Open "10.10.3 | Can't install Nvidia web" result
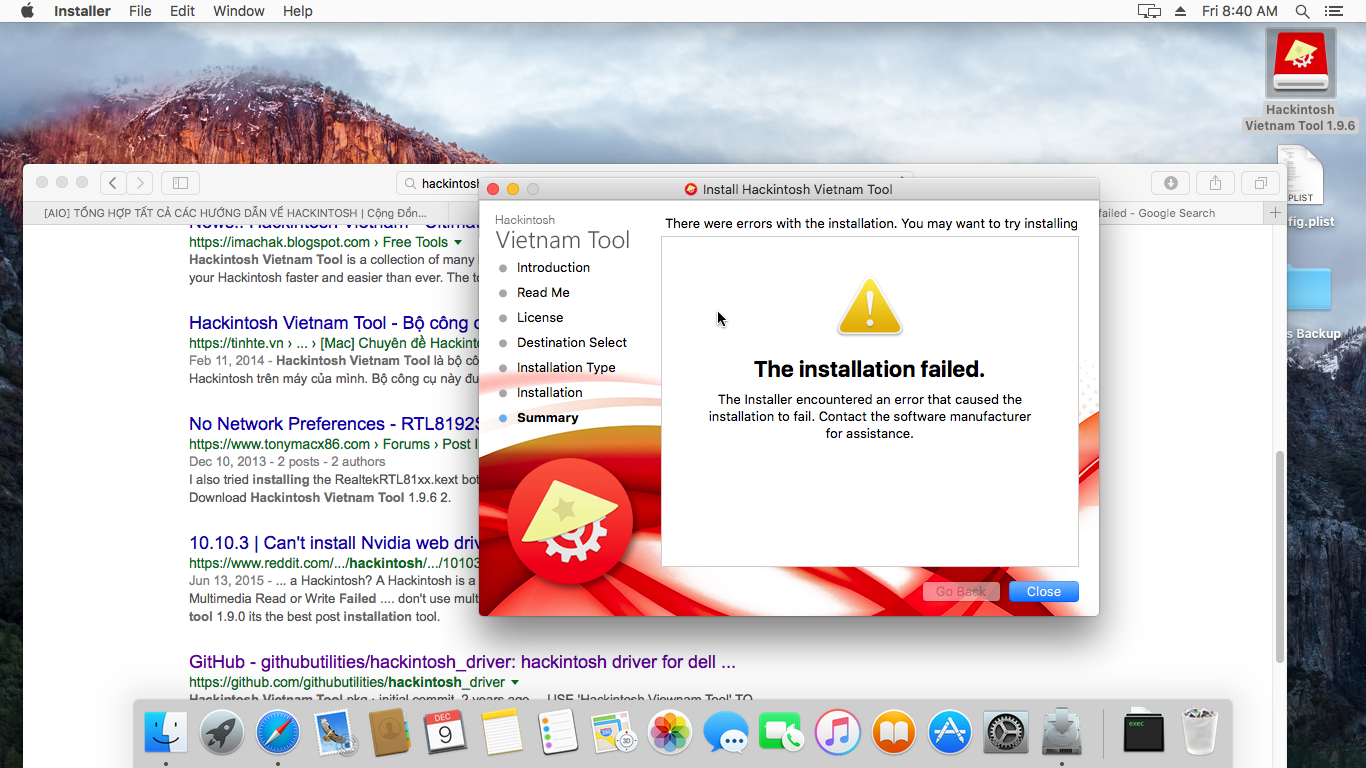The height and width of the screenshot is (768, 1366). [x=334, y=543]
